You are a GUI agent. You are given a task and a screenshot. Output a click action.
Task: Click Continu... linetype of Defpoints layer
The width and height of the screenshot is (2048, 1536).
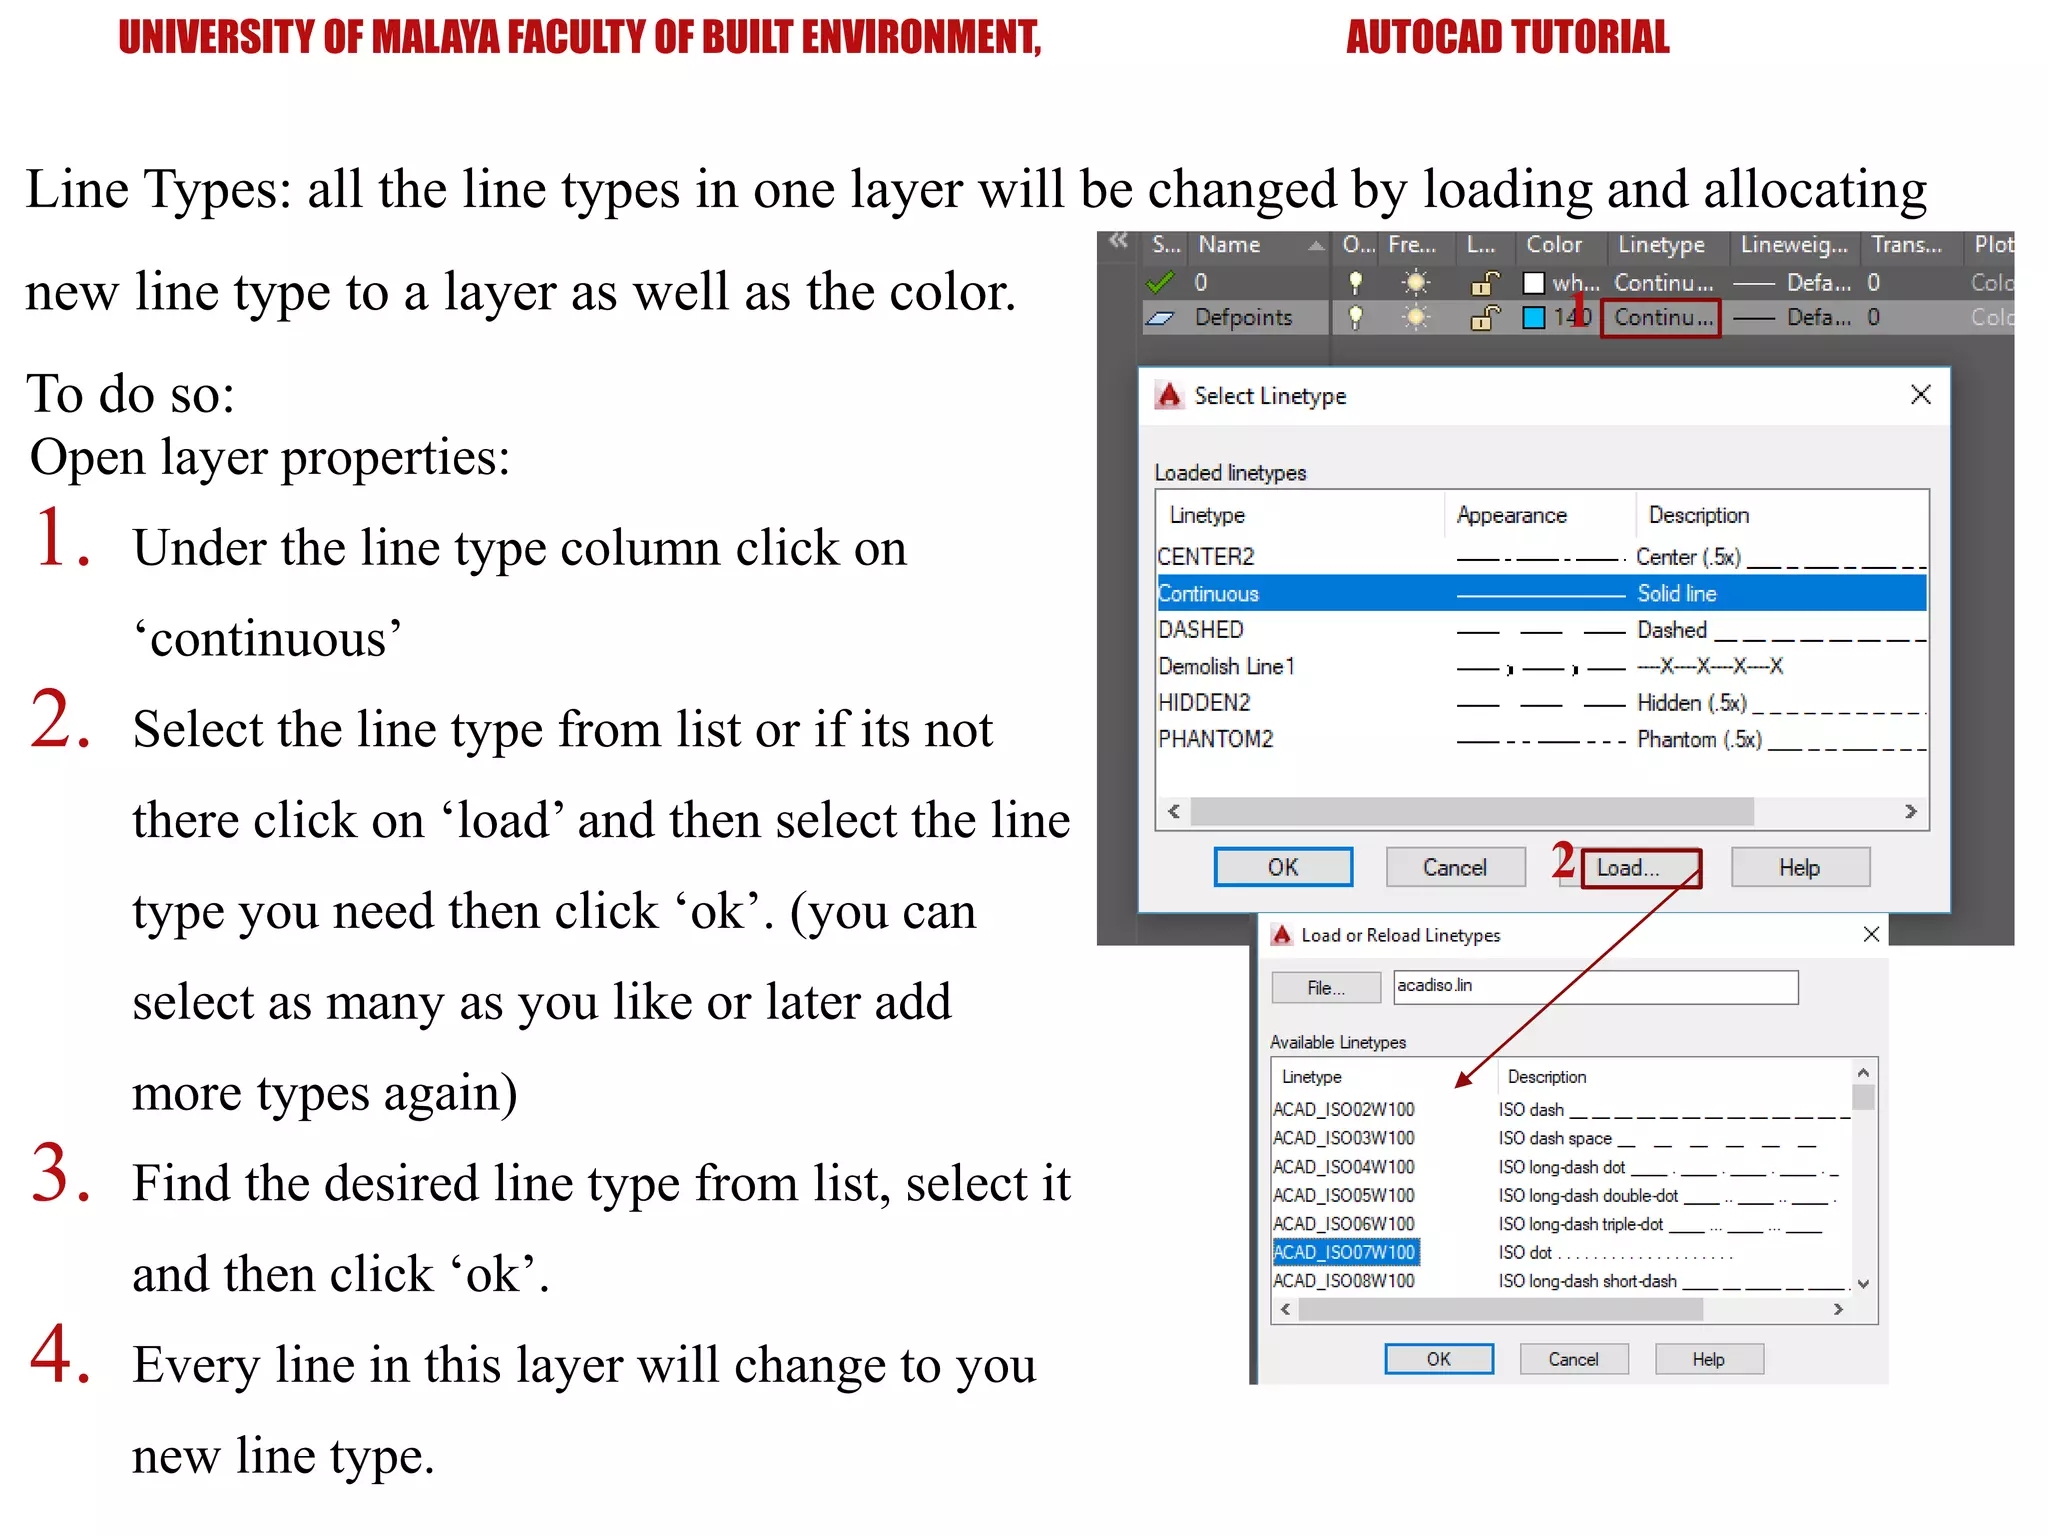point(1663,318)
